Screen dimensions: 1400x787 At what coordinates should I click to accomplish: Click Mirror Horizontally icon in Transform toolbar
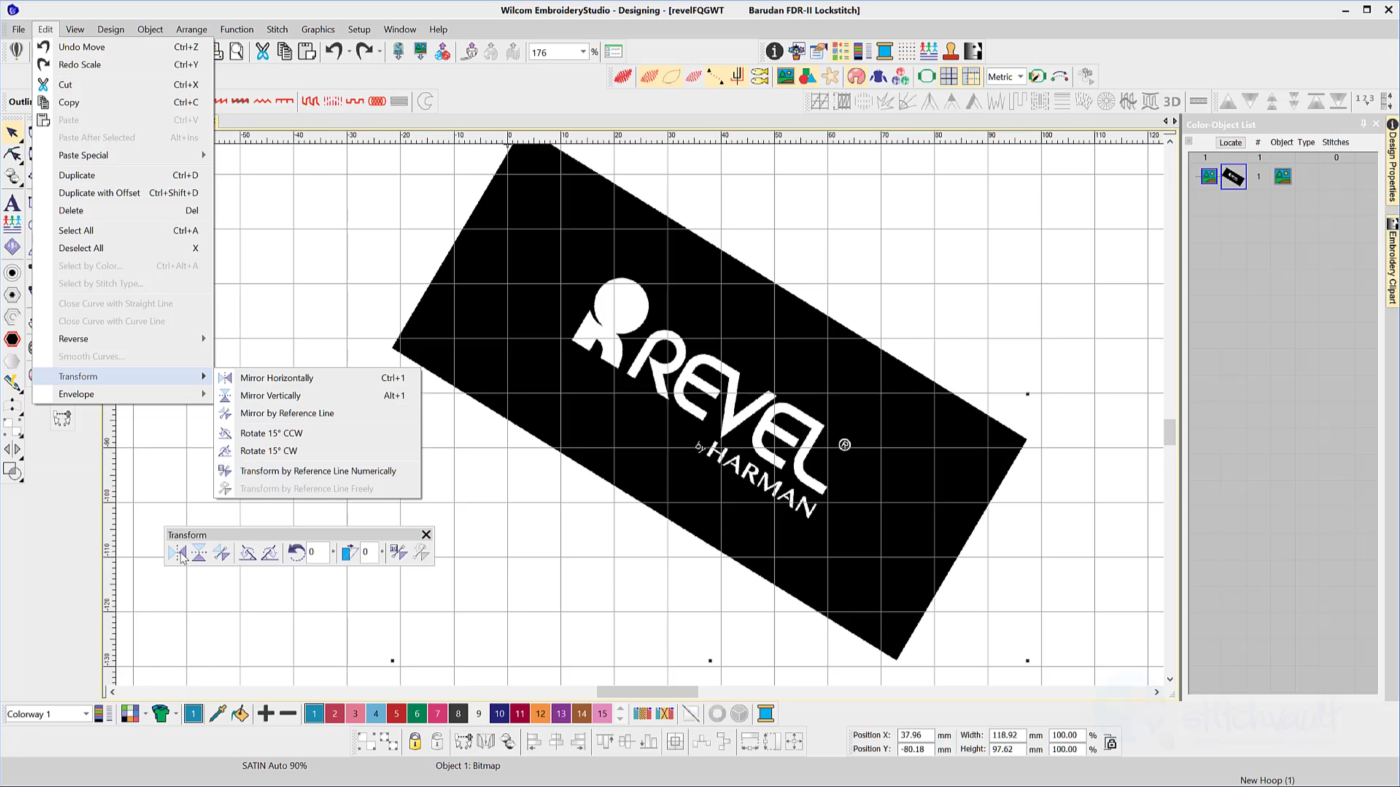pyautogui.click(x=177, y=552)
